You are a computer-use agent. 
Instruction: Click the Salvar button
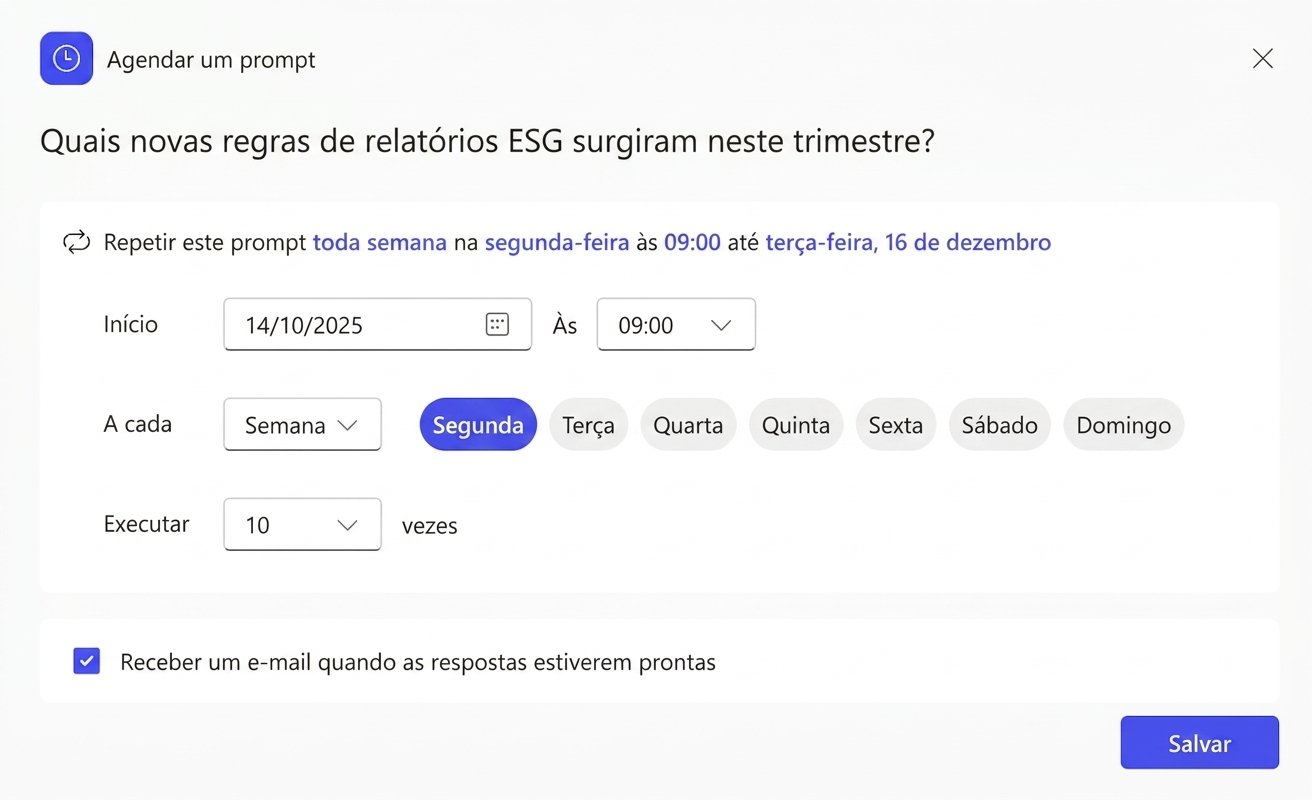1199,743
